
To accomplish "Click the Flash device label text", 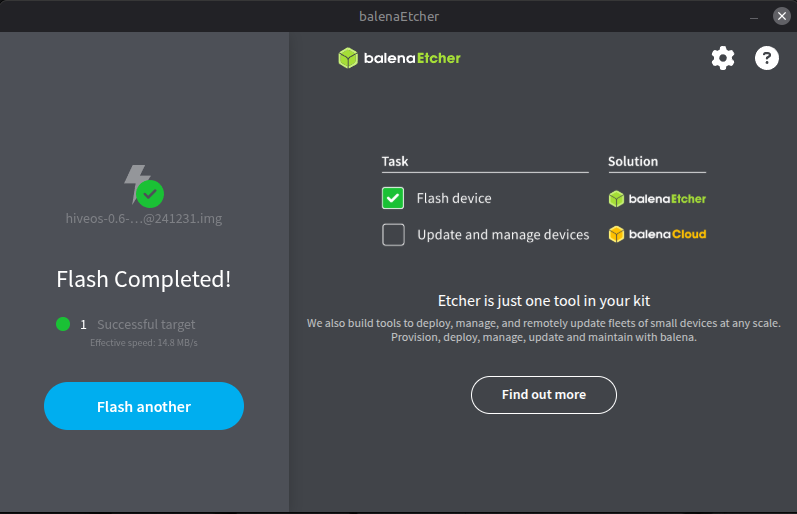I will point(454,198).
